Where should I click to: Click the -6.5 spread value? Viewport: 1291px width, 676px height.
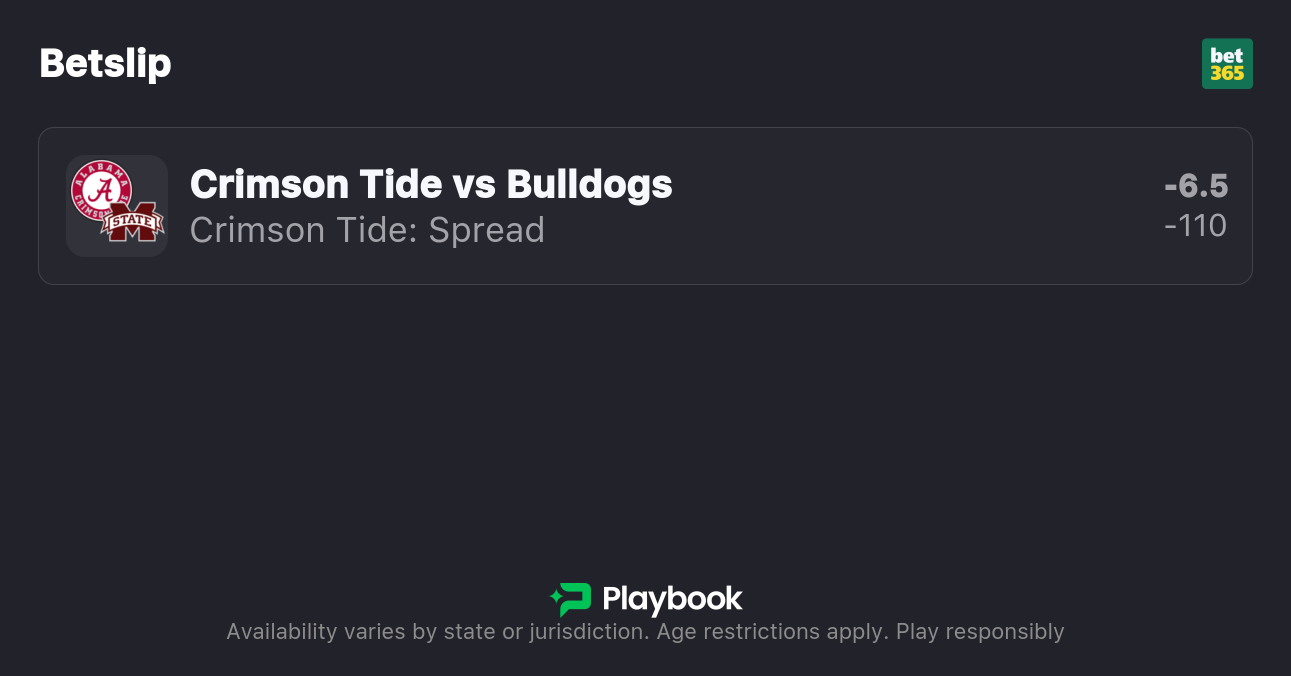click(x=1195, y=186)
